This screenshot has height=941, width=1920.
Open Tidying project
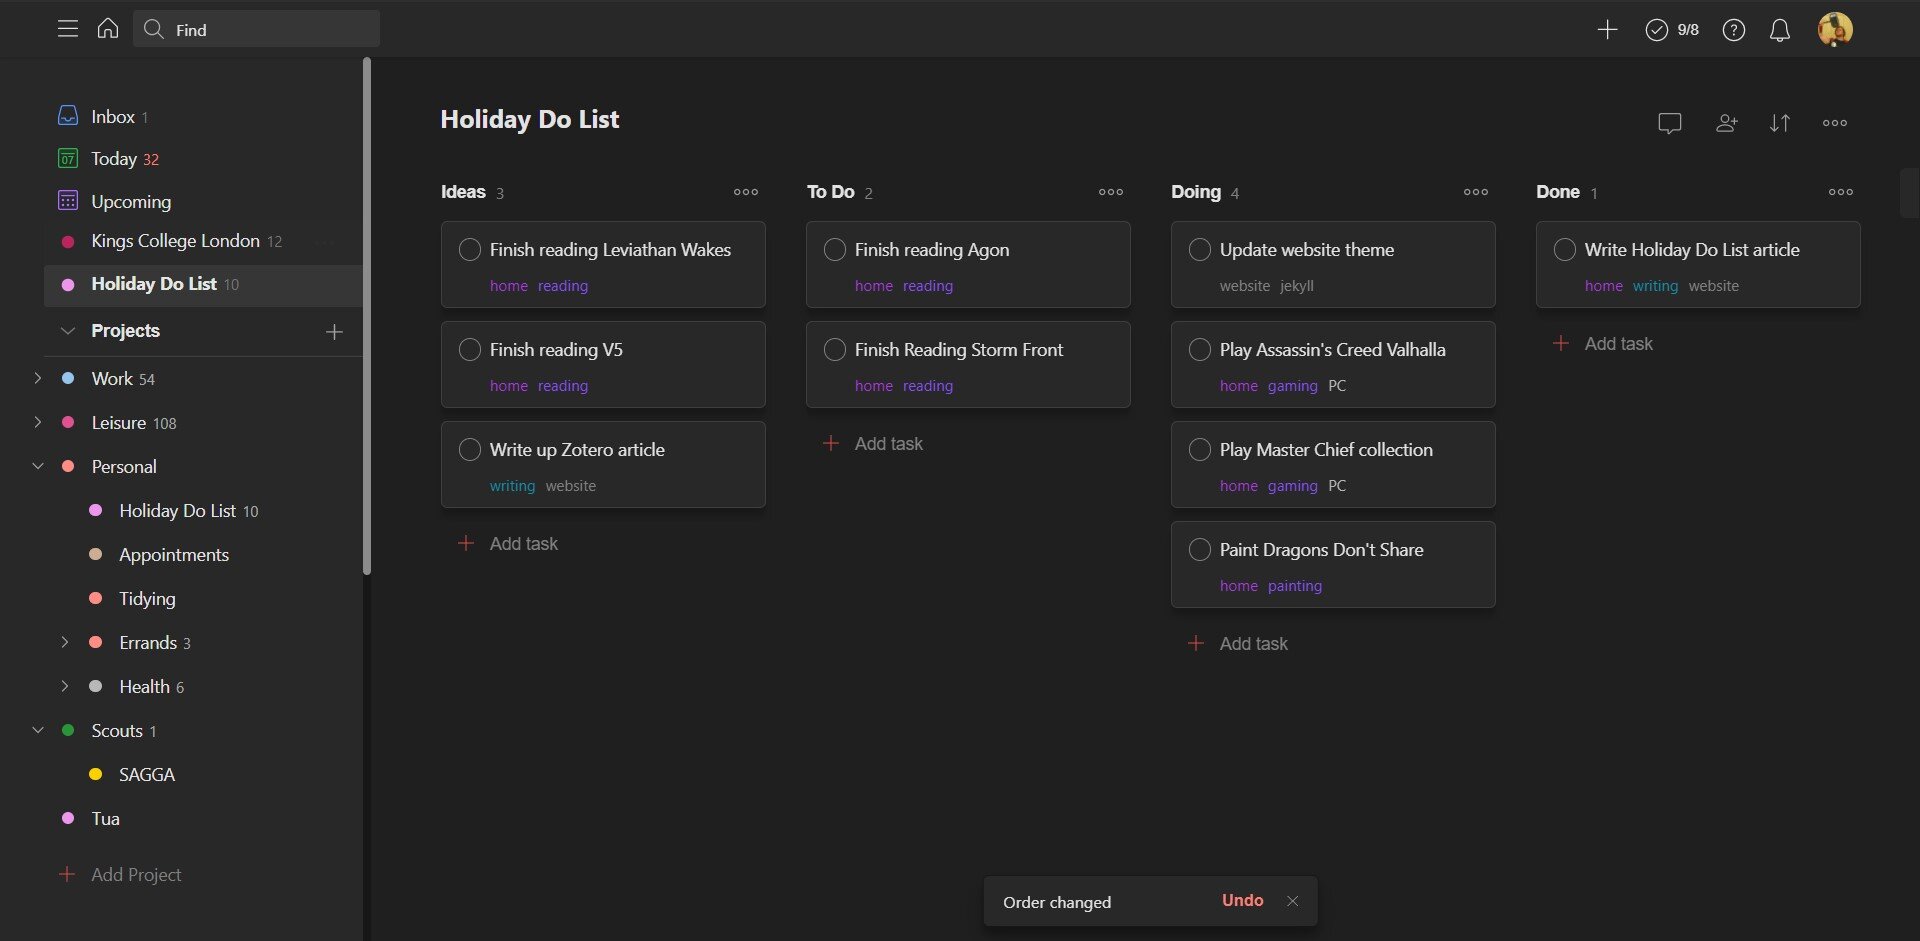pos(147,598)
